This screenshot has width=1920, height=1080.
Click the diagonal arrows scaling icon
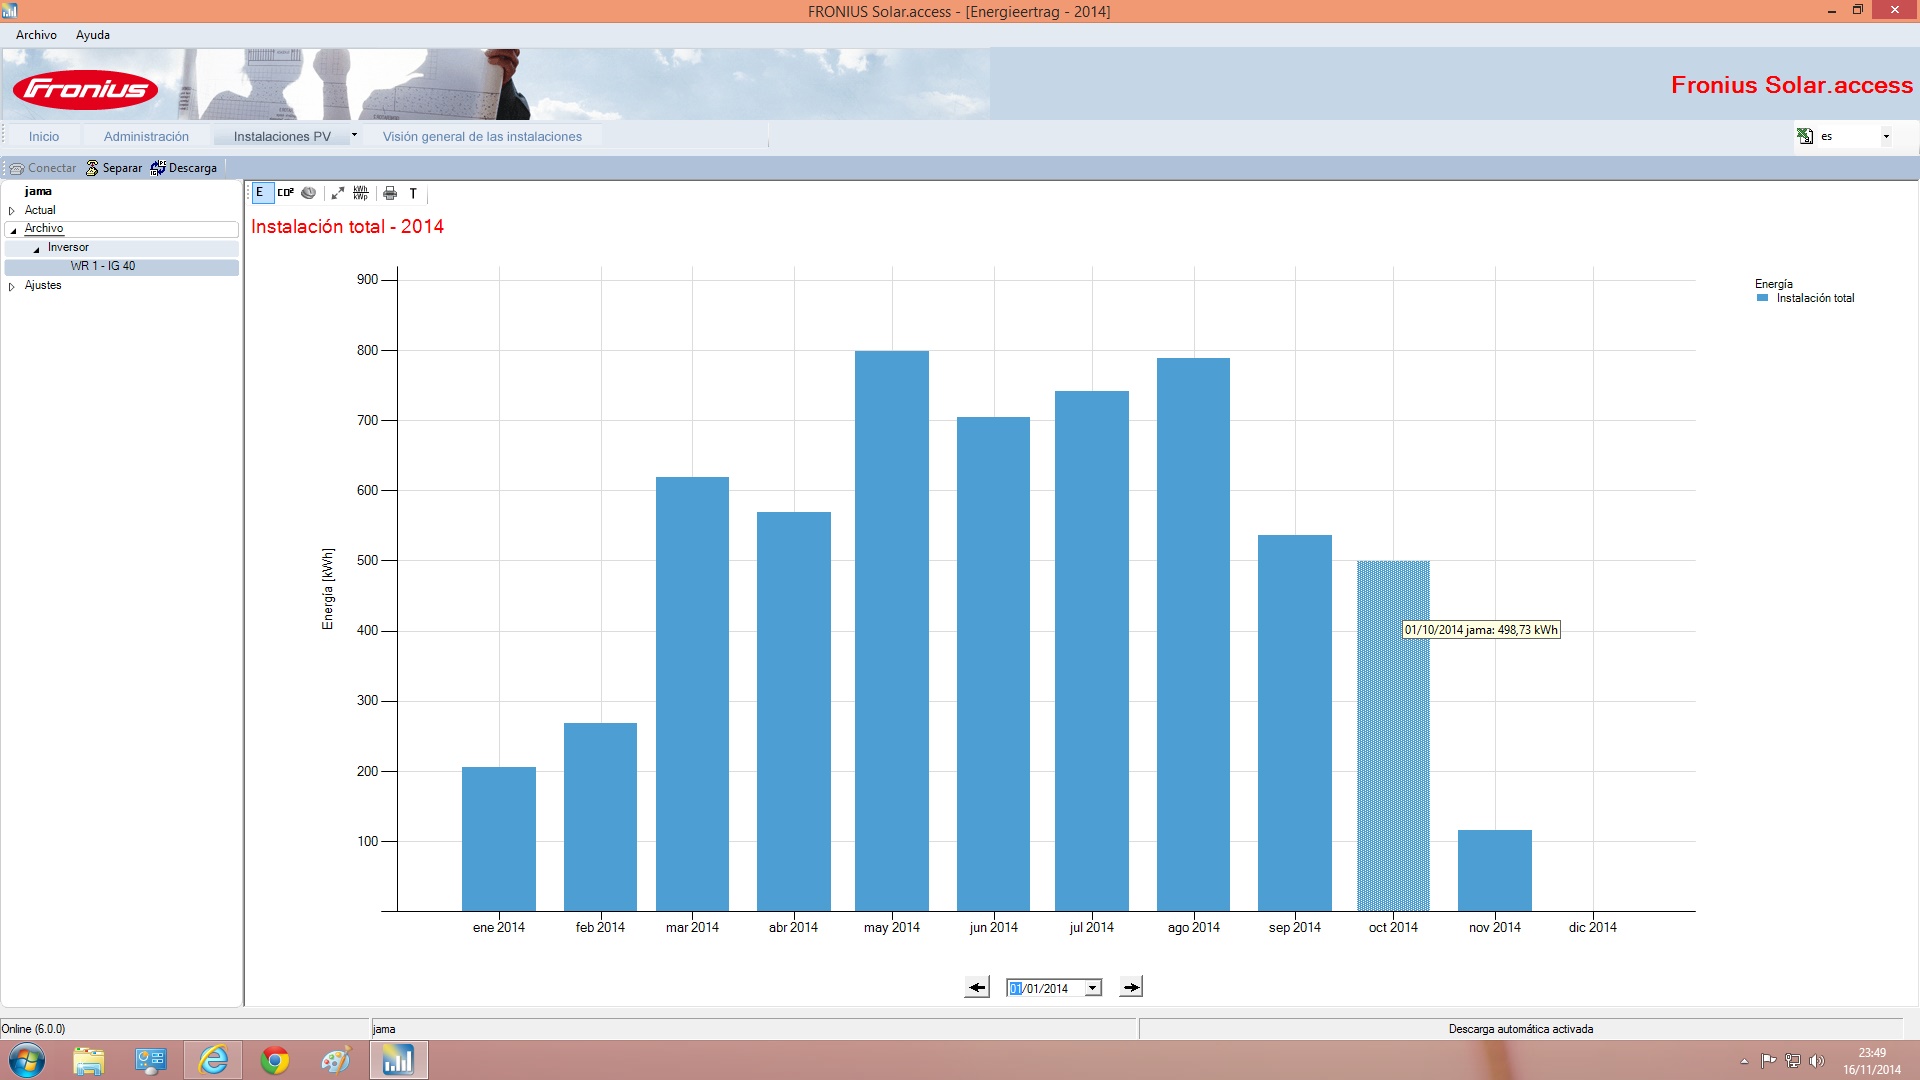[338, 193]
